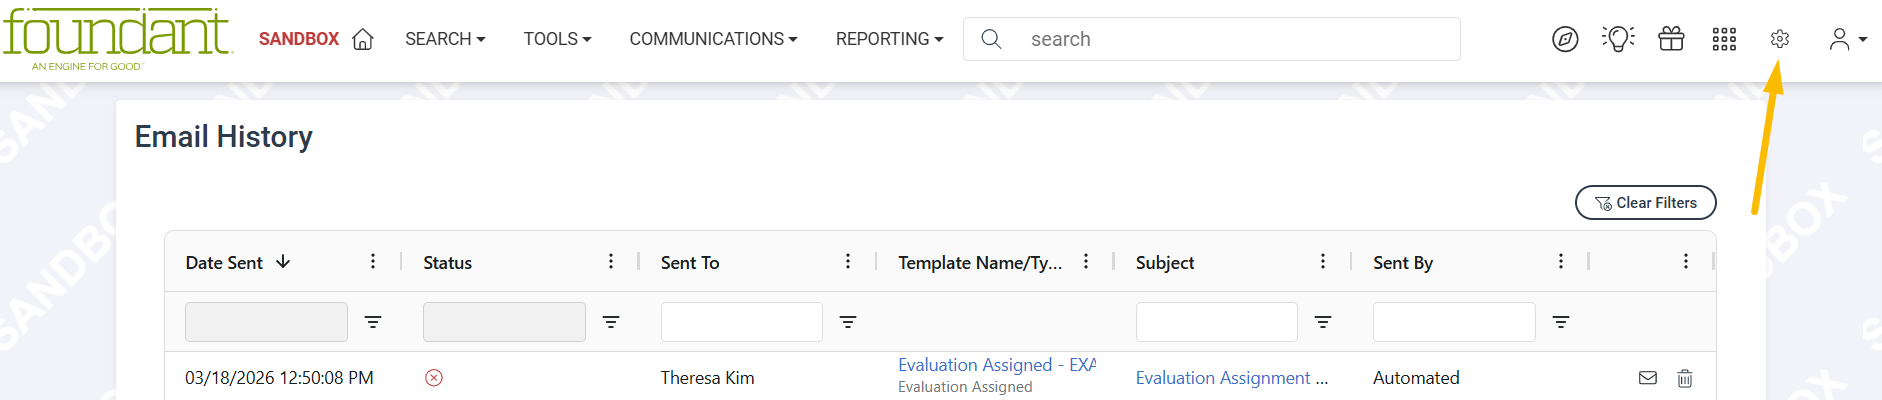The height and width of the screenshot is (400, 1882).
Task: Open the Sent By filter operator icon
Action: (x=1561, y=322)
